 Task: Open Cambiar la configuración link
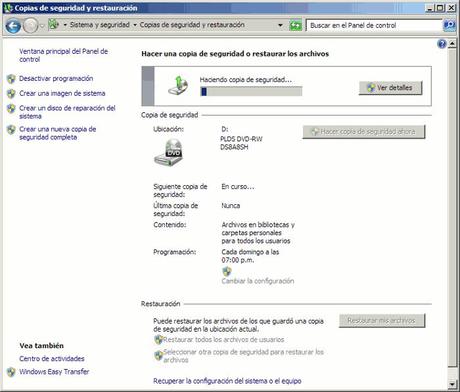(258, 281)
